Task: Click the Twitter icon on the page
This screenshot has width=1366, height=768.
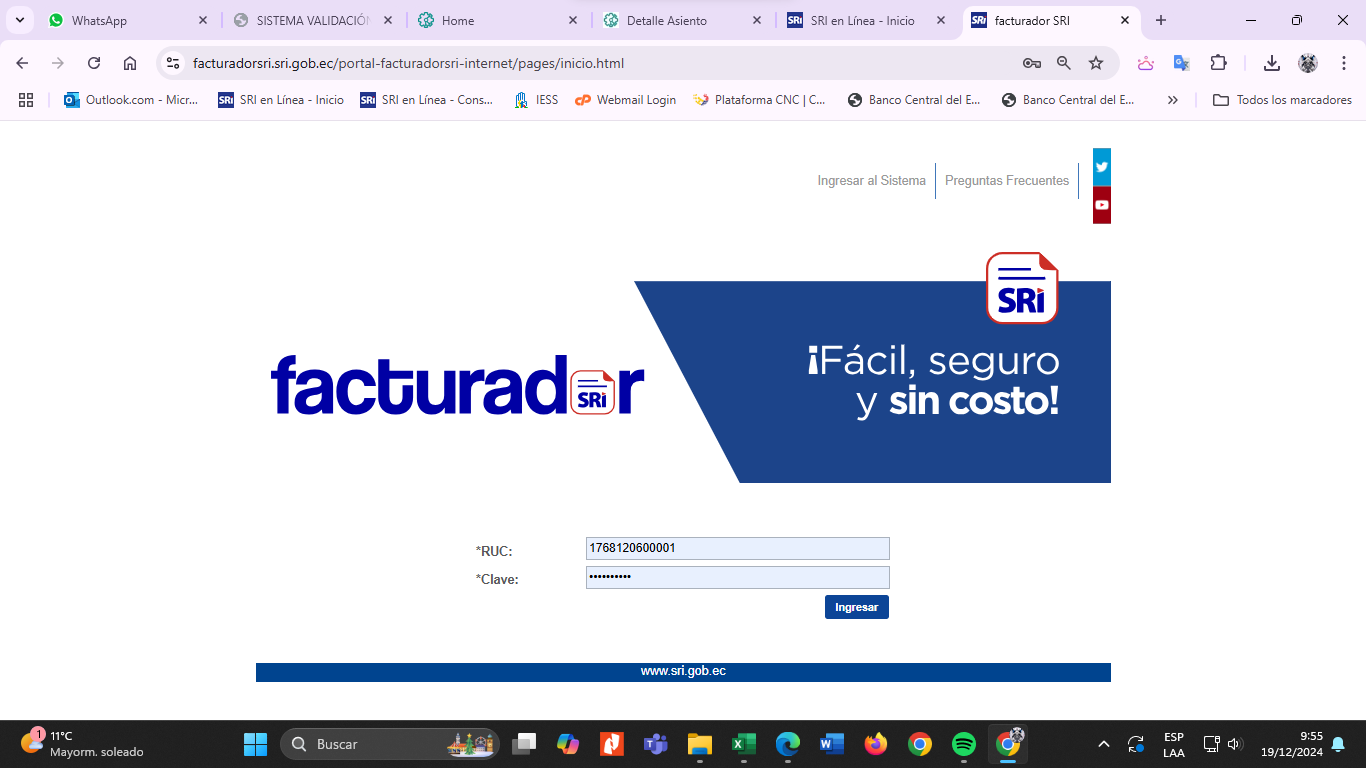Action: [x=1101, y=167]
